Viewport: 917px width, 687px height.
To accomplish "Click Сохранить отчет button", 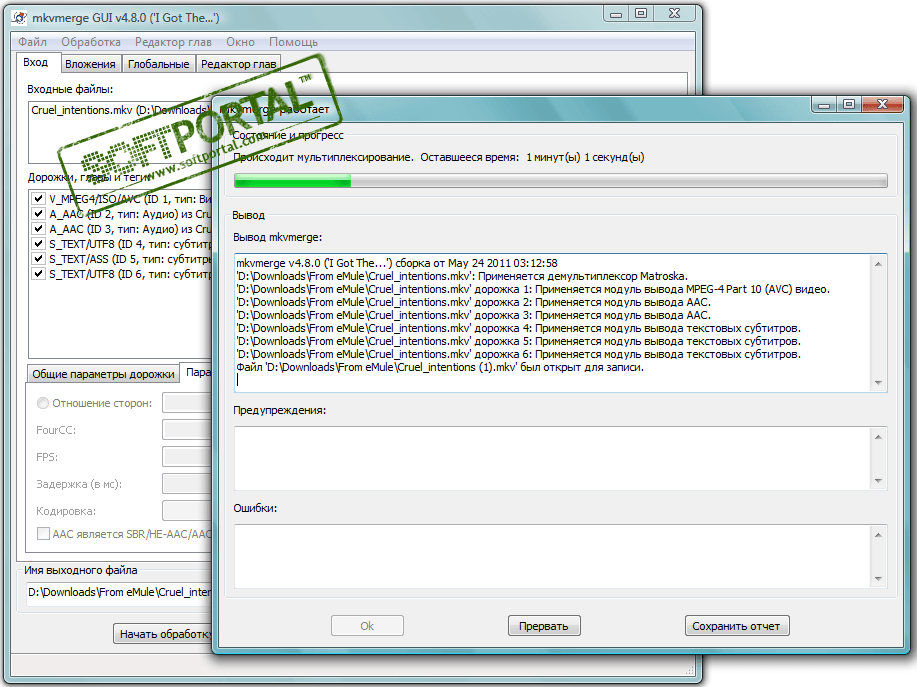I will click(737, 626).
